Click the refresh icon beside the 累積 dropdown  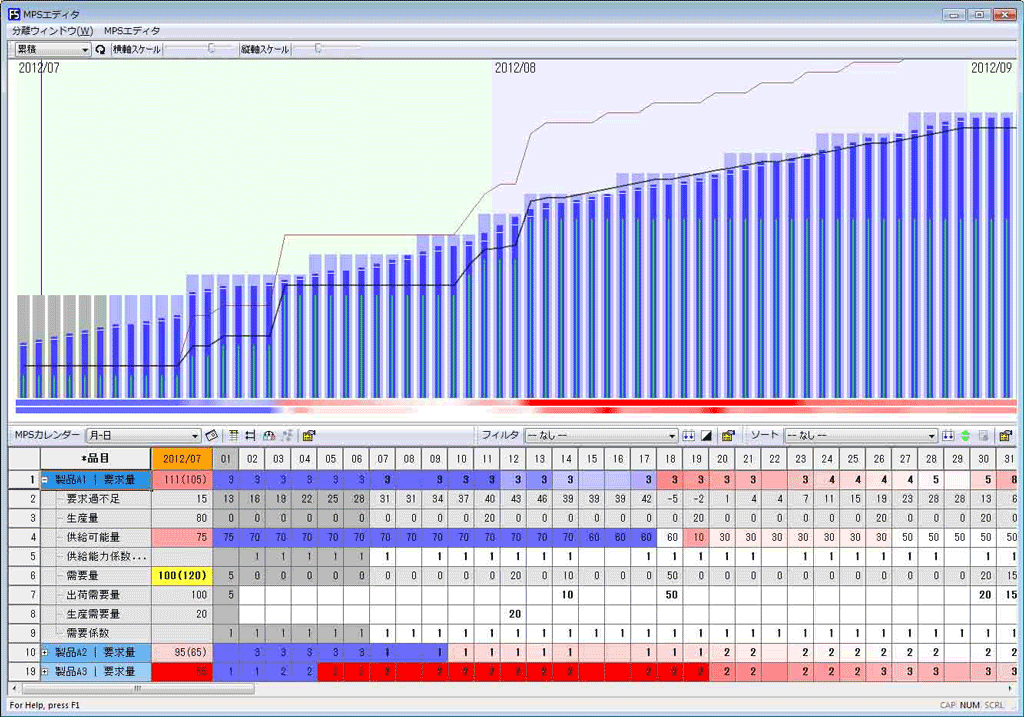click(x=100, y=49)
